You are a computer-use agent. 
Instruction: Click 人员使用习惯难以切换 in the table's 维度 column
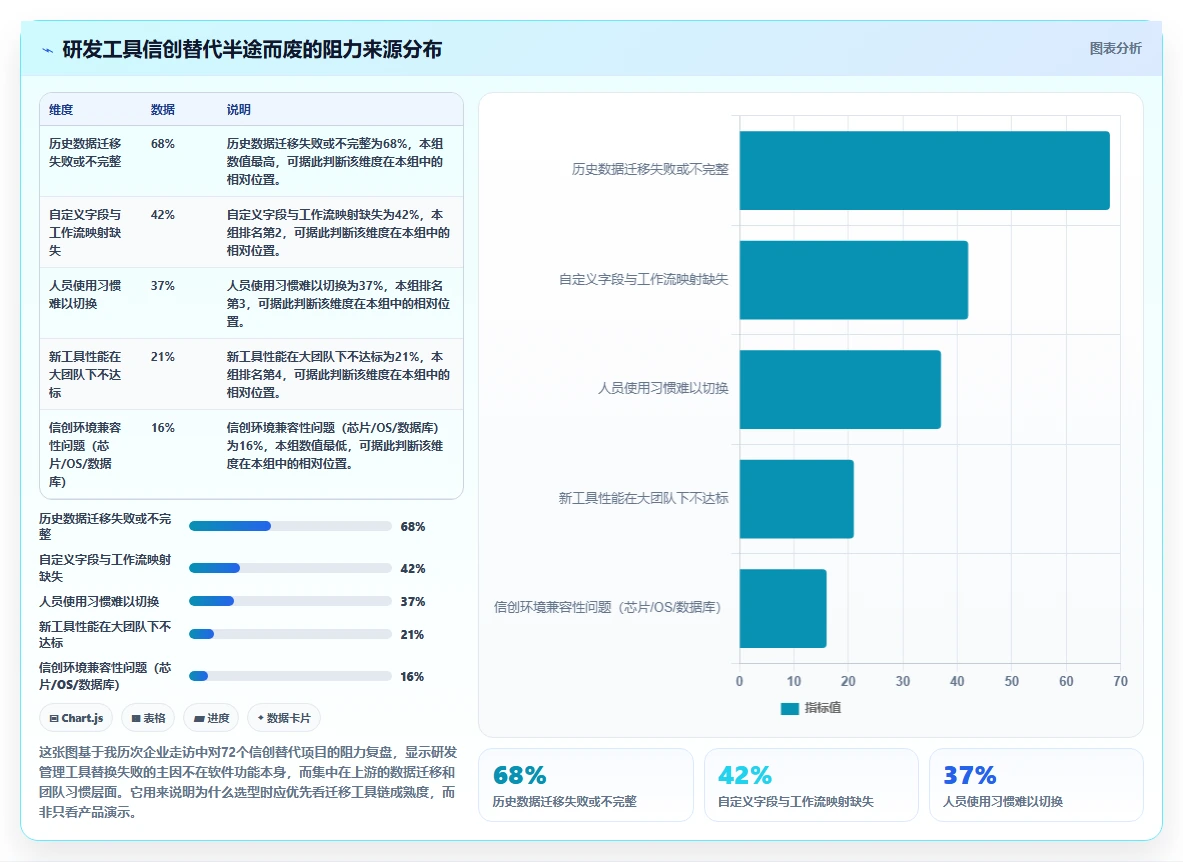85,294
